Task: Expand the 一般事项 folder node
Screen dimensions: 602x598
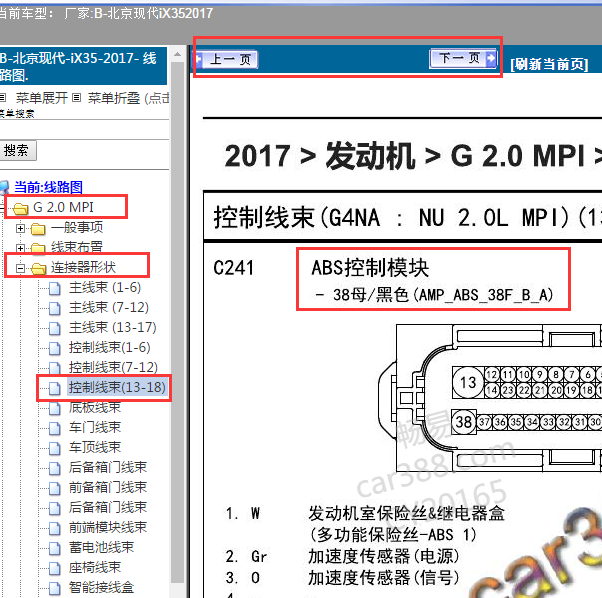Action: point(20,228)
